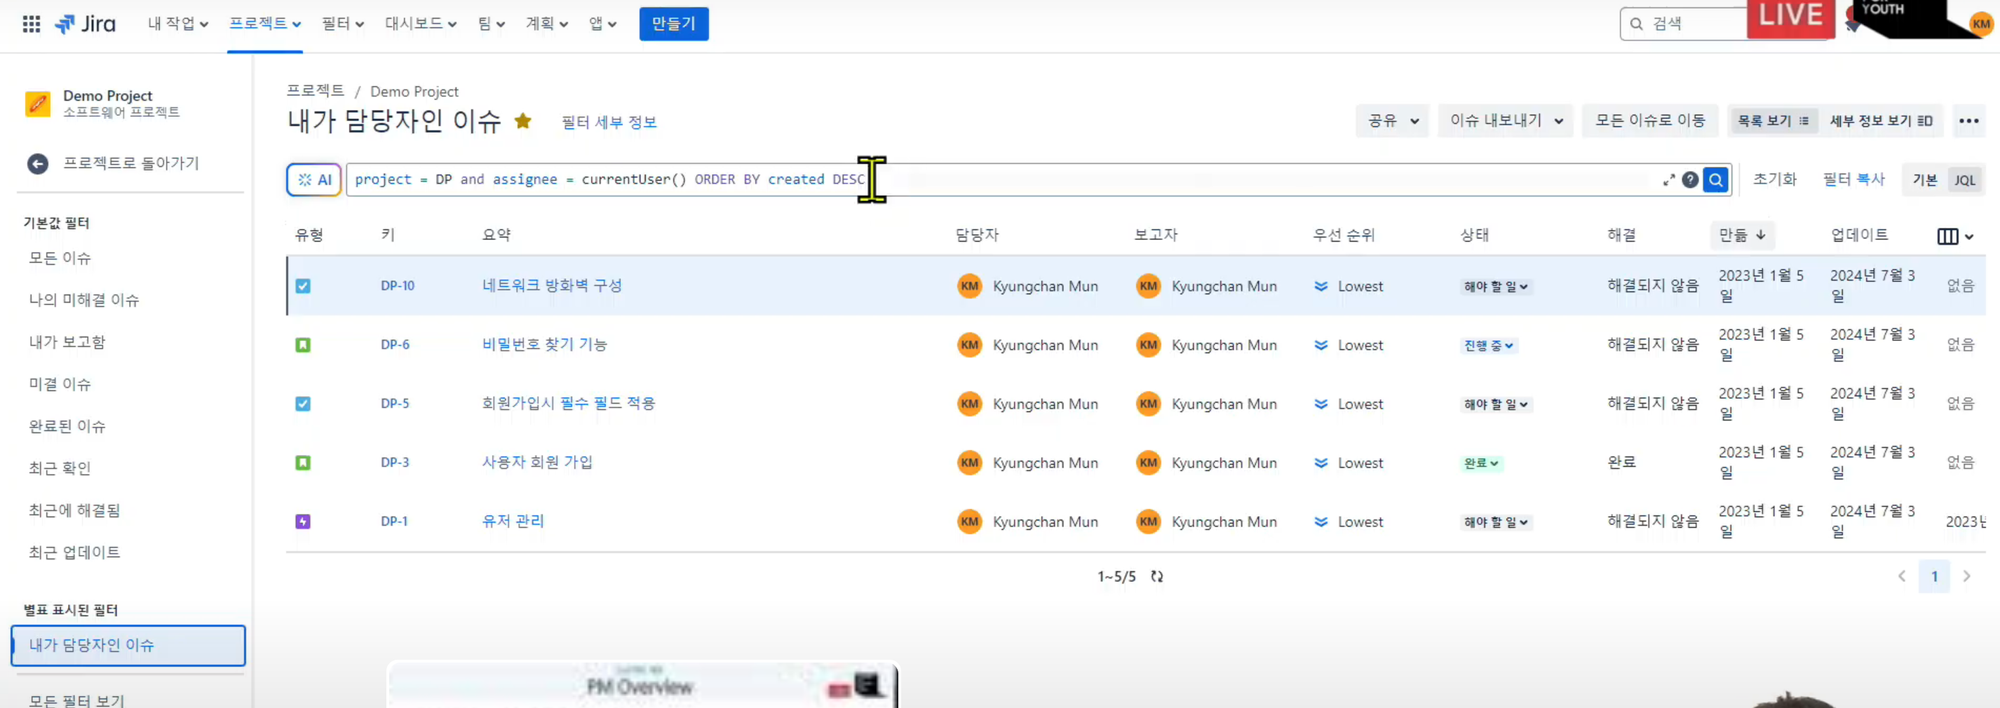
Task: Open the column configuration dropdown
Action: [x=1955, y=237]
